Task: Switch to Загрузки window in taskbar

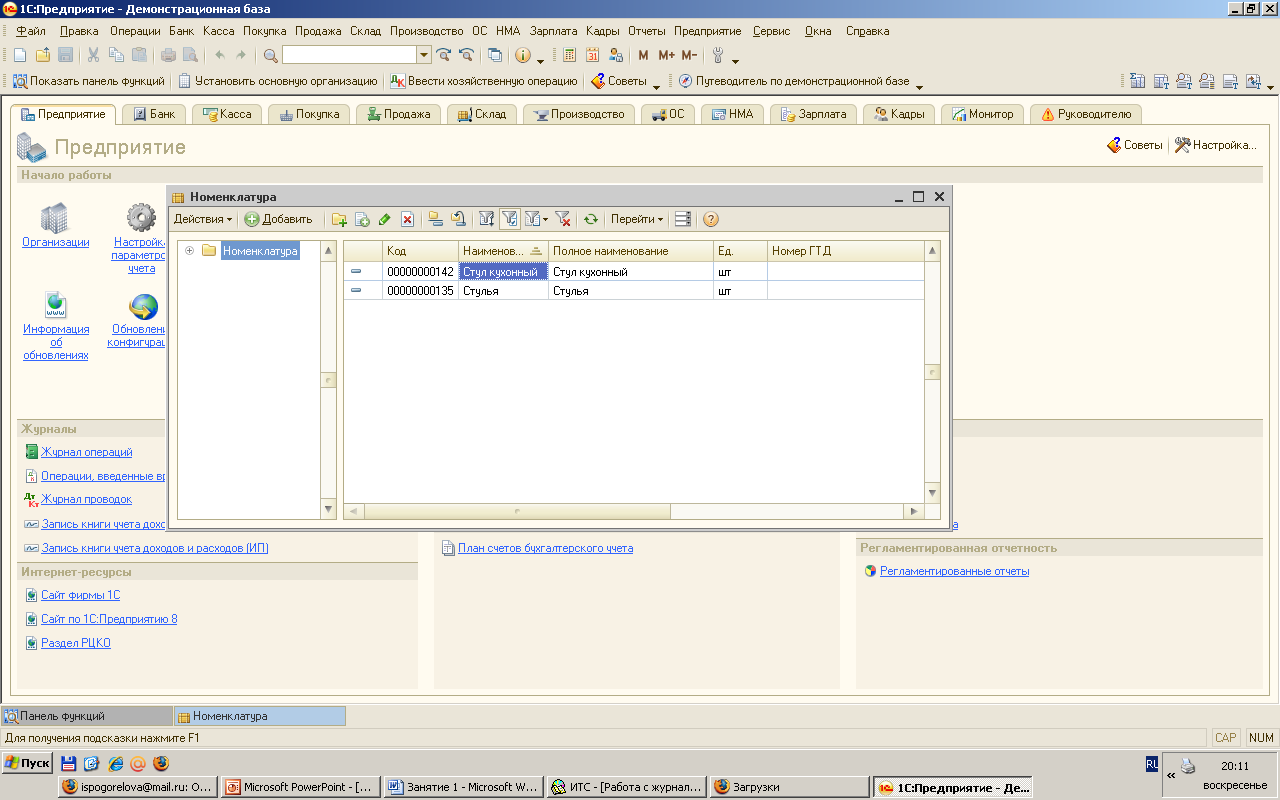Action: 789,787
